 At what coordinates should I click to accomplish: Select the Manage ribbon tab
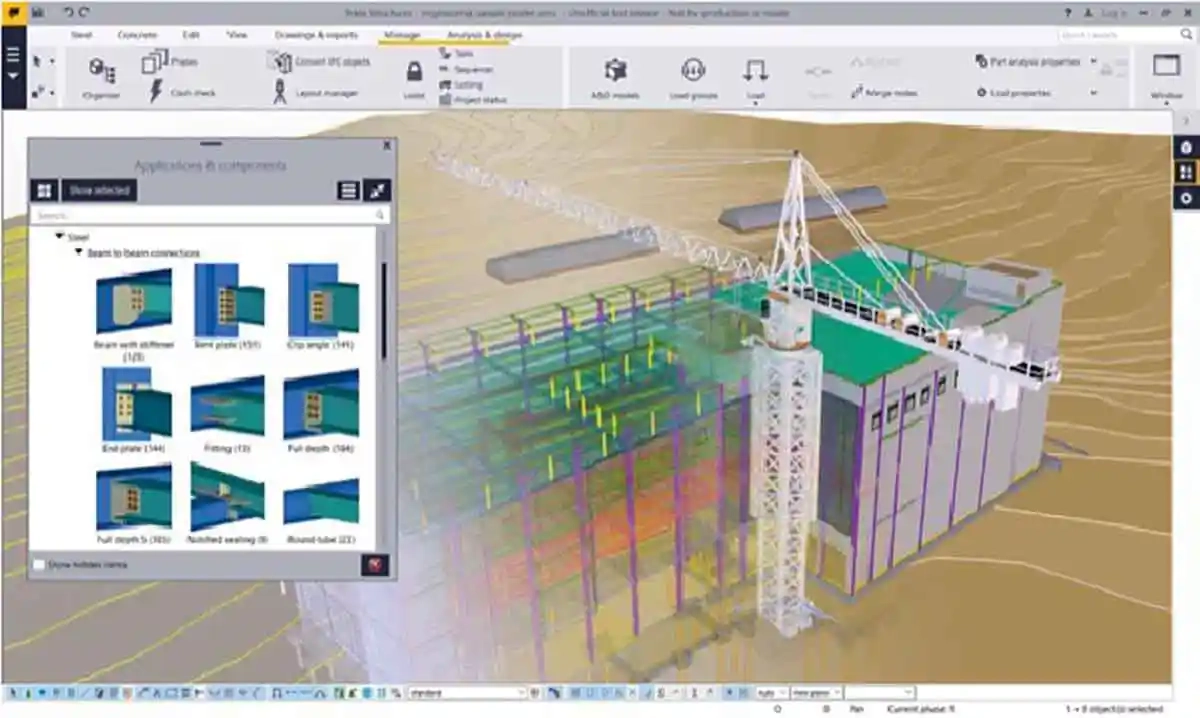tap(402, 34)
